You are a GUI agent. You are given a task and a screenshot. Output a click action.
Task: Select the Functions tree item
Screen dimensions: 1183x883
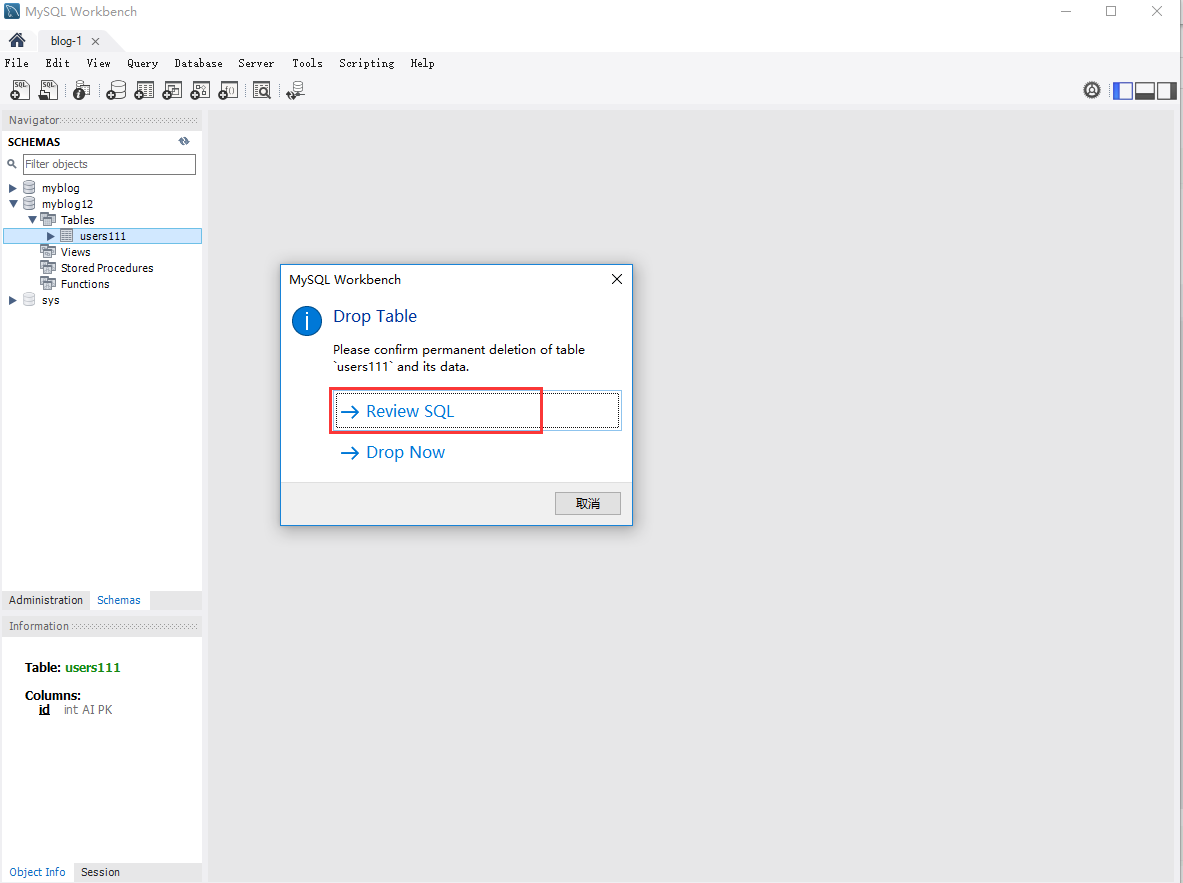click(x=85, y=284)
